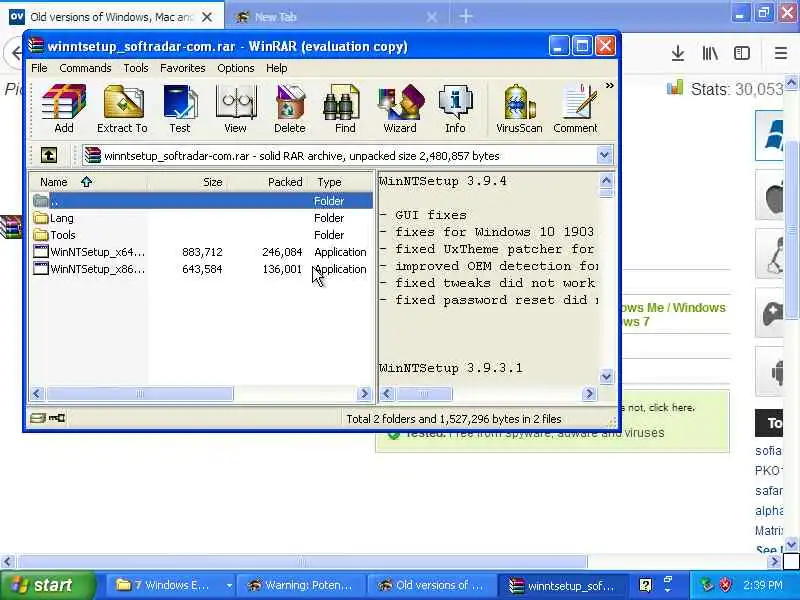Open the Commands menu
Viewport: 800px width, 600px height.
[x=85, y=68]
